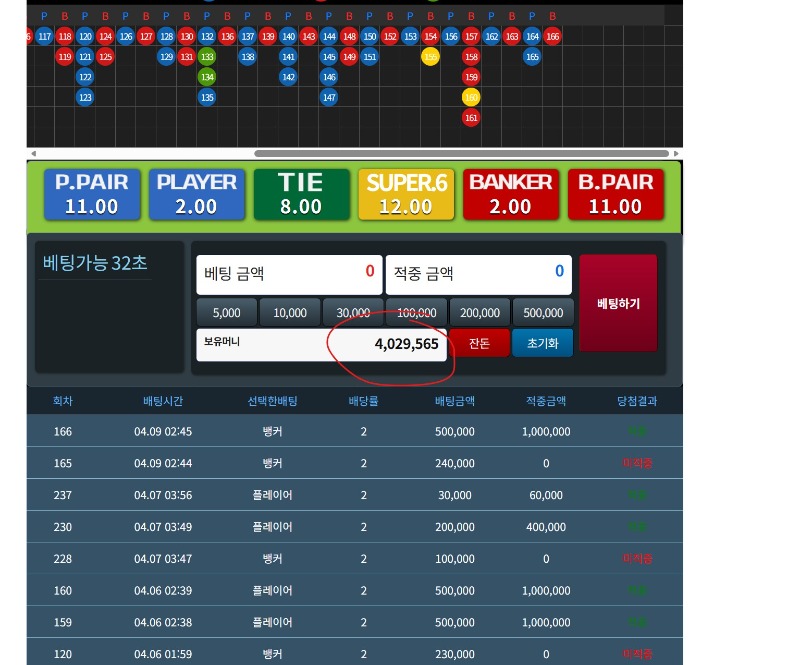This screenshot has width=800, height=665.
Task: Bet on PLAYER at 2.00 odds
Action: [x=196, y=194]
